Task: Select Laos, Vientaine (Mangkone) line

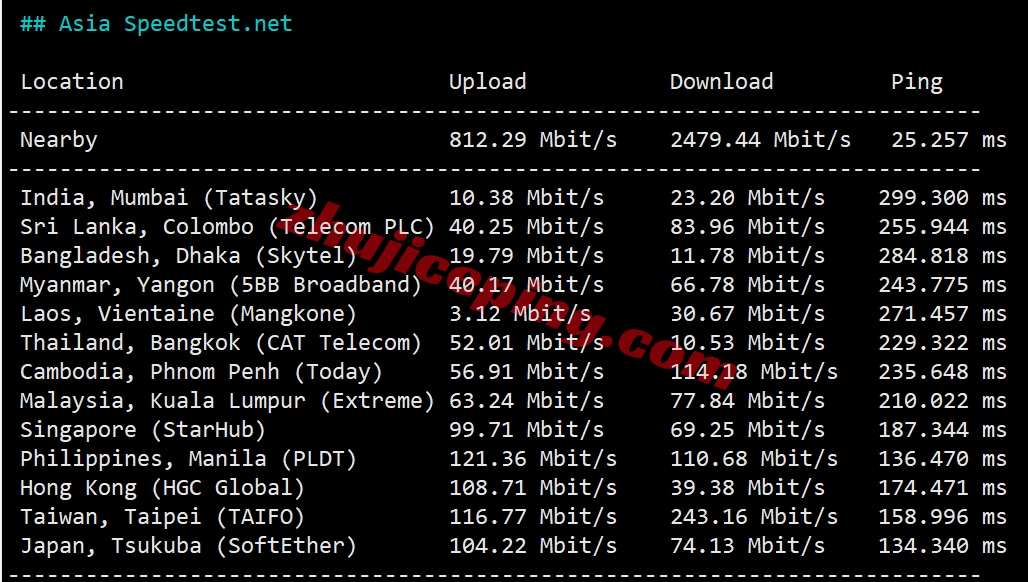Action: (x=513, y=314)
